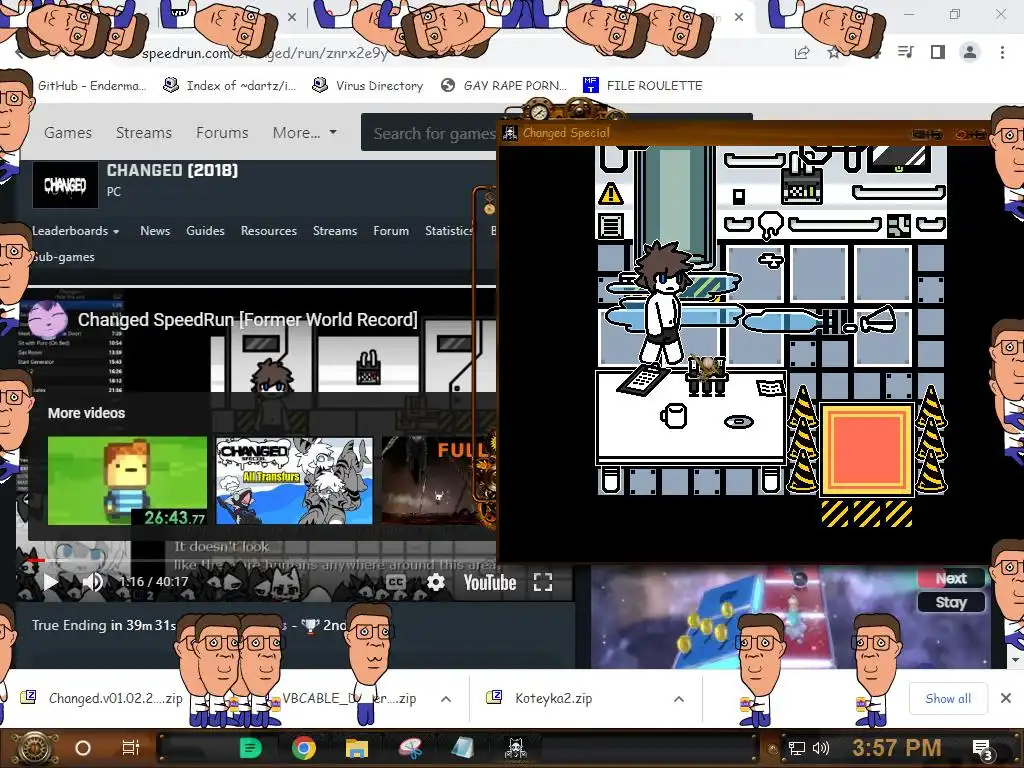Open the FILE ROULETTE bookmark
Screen dimensions: 1024x768
643,86
